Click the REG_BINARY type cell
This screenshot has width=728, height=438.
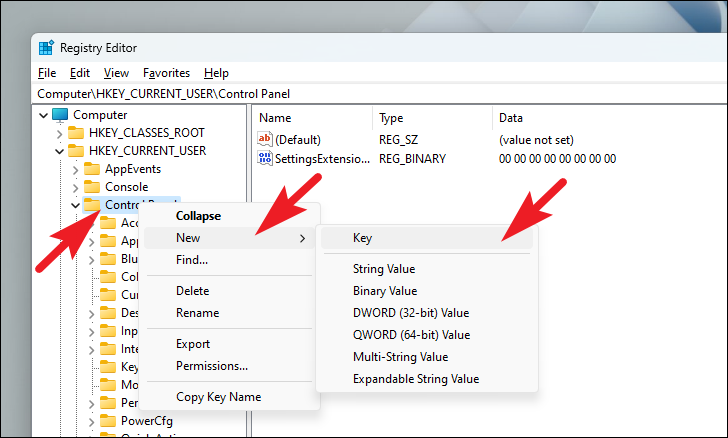click(412, 159)
